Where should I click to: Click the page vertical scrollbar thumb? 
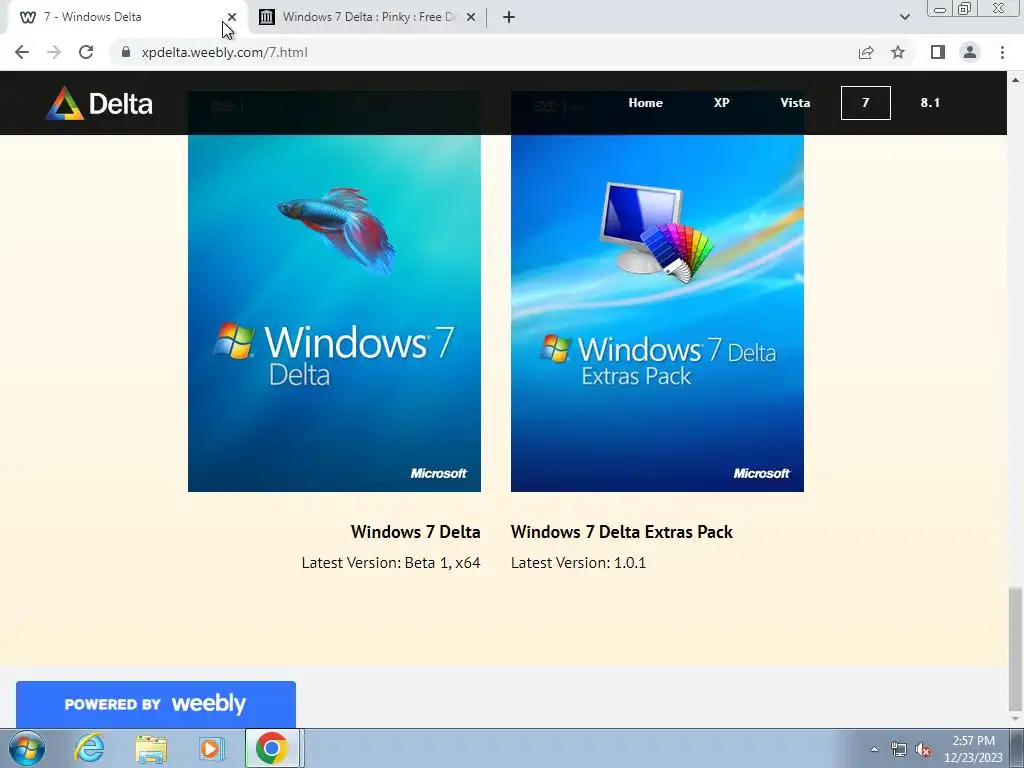click(1015, 649)
